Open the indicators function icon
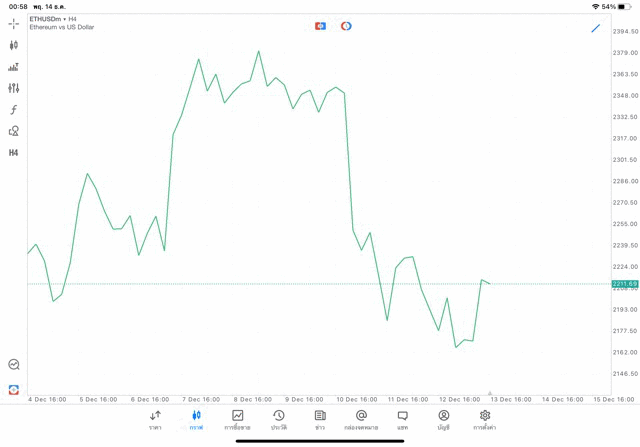The image size is (640, 447). click(x=13, y=110)
